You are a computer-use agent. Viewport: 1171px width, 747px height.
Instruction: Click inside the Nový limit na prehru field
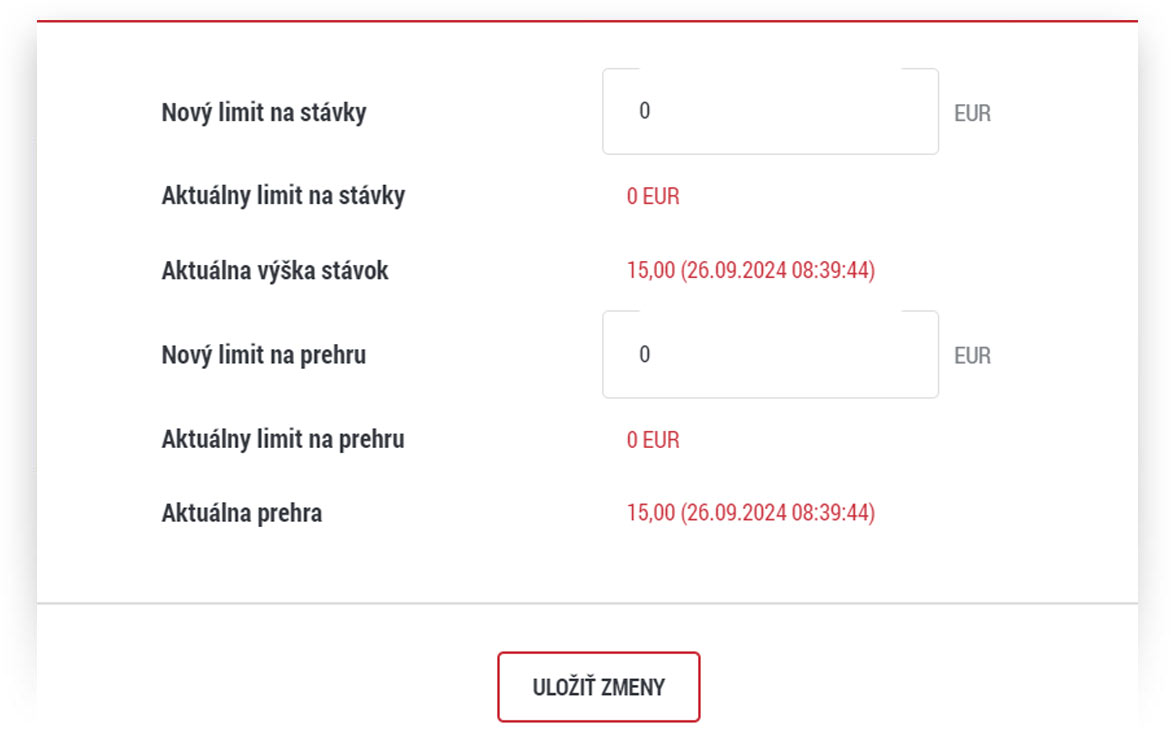point(770,355)
